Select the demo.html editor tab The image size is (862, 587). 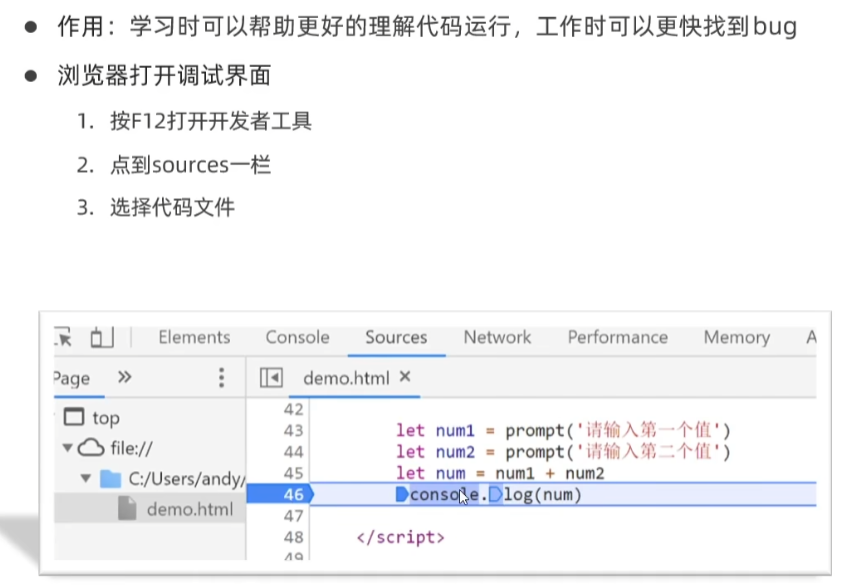pos(346,378)
